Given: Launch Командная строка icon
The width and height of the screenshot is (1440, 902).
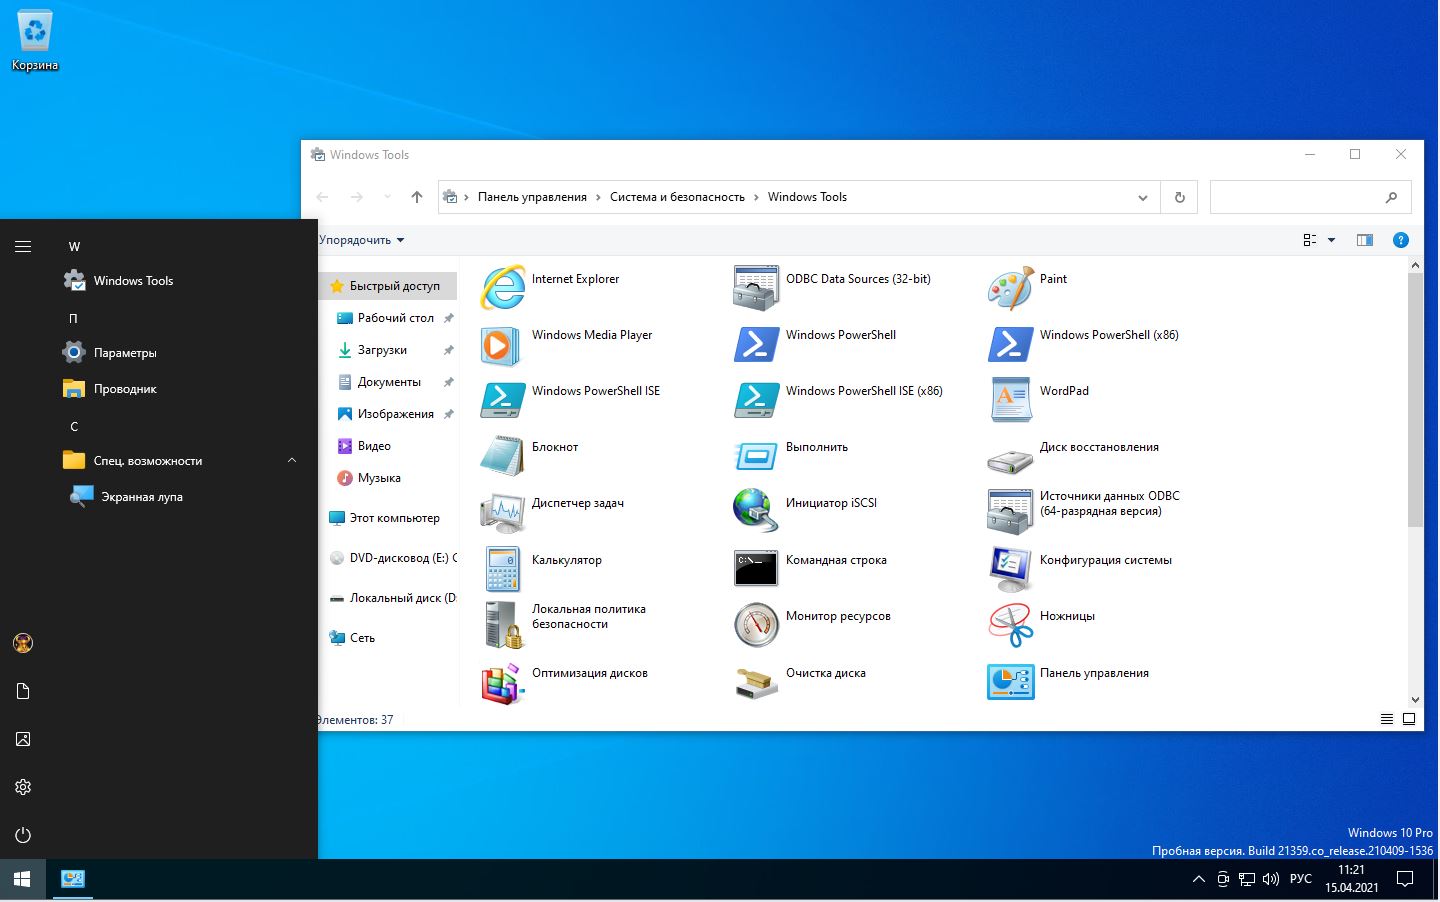Looking at the screenshot, I should (x=756, y=568).
